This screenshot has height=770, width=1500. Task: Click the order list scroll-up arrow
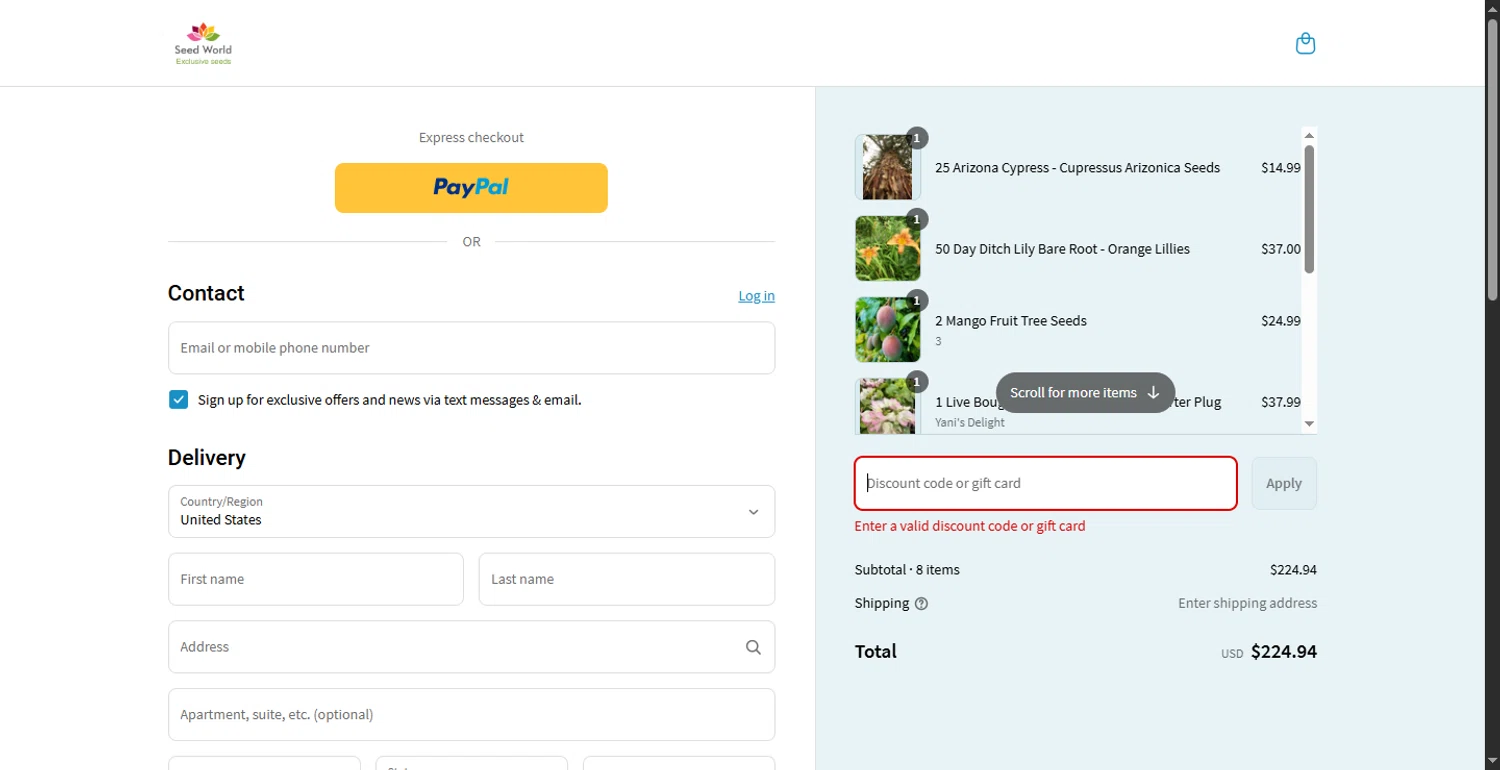[x=1309, y=135]
